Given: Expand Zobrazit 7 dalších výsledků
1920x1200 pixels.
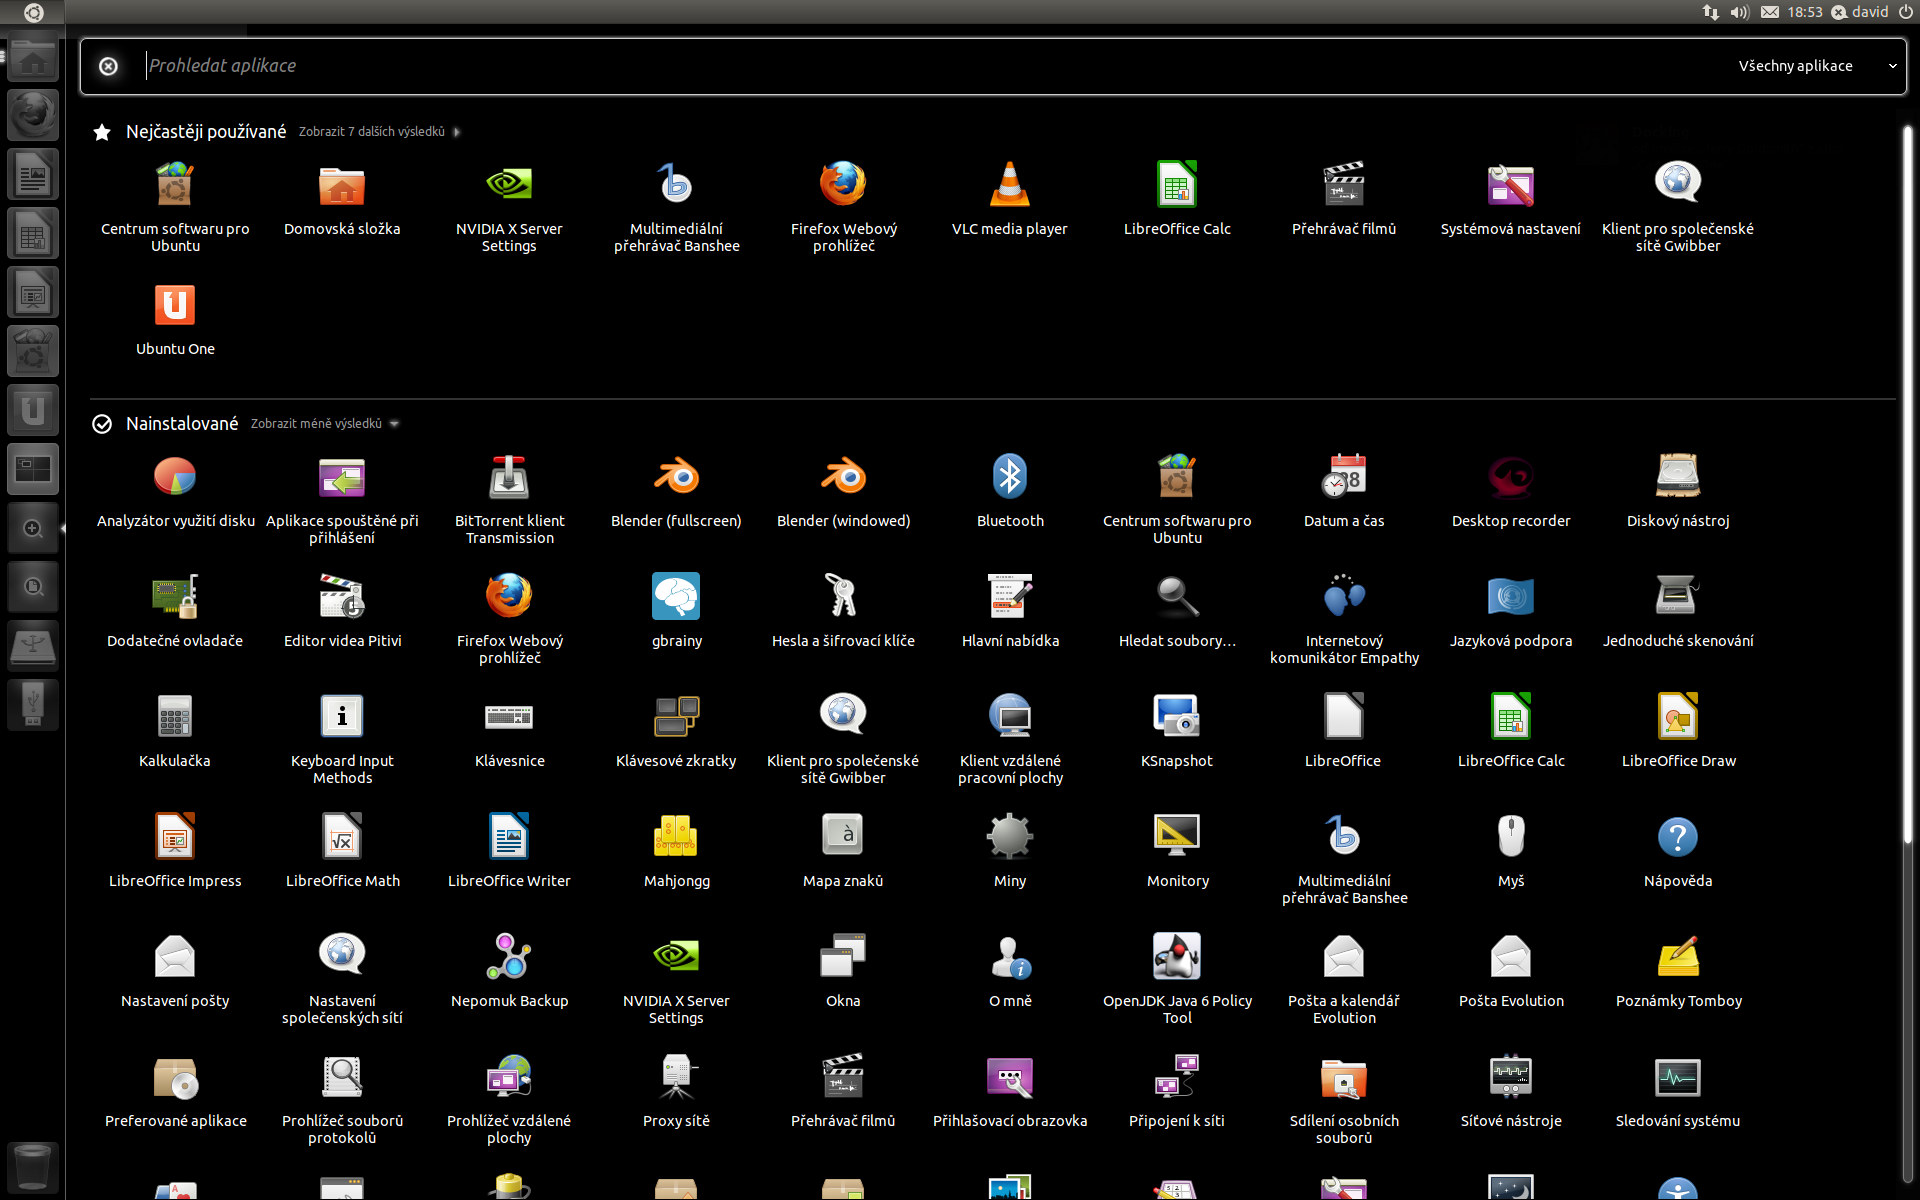Looking at the screenshot, I should pos(379,132).
